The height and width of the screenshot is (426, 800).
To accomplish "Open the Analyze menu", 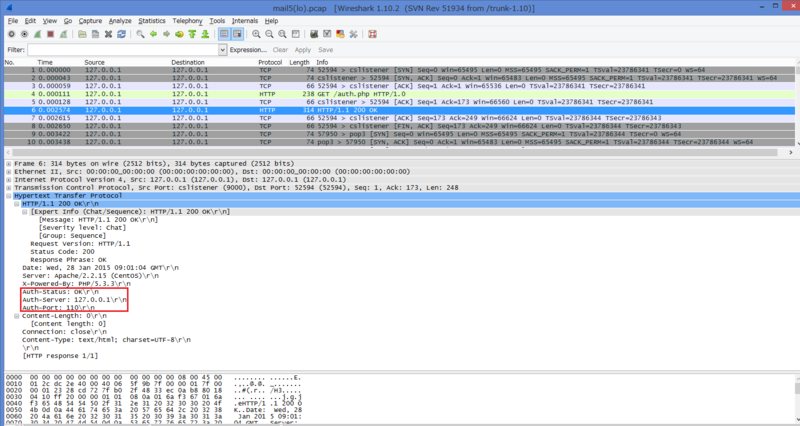I will tap(120, 21).
